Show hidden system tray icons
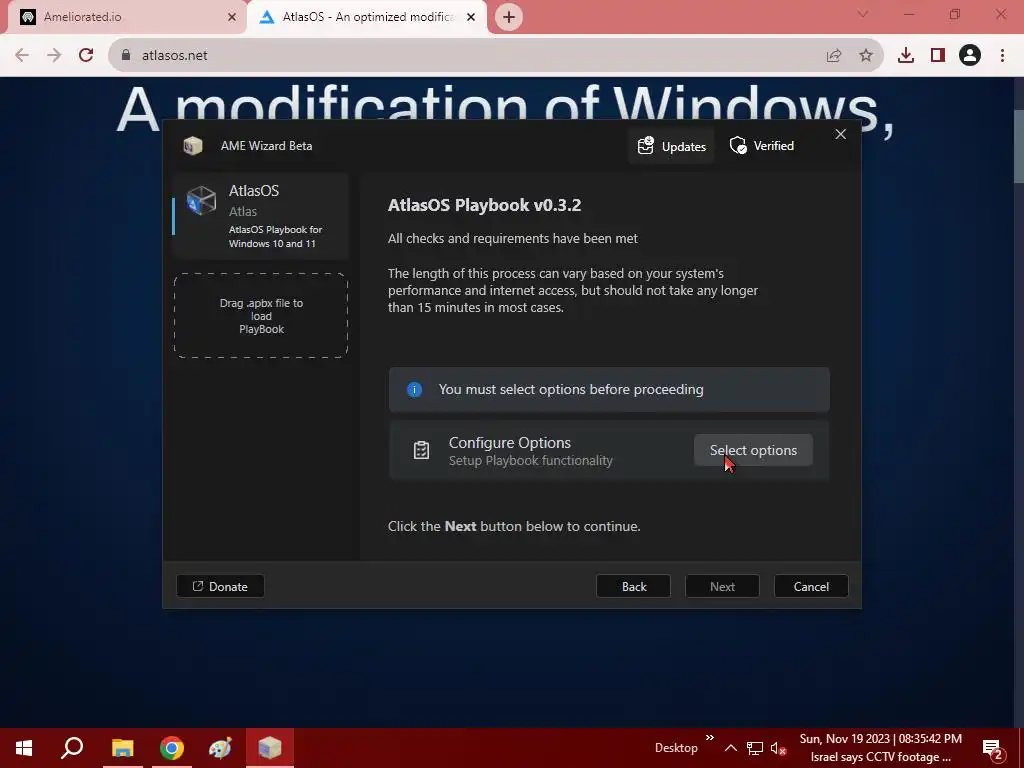The image size is (1024, 768). (x=731, y=748)
